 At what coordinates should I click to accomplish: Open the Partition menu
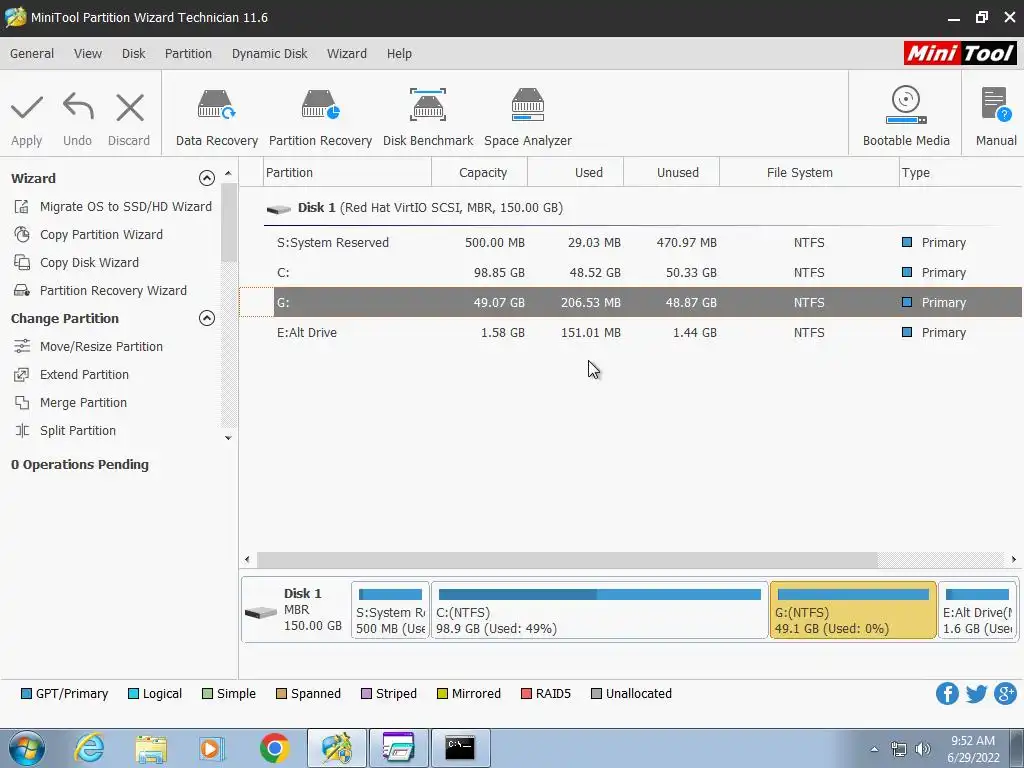pos(188,54)
